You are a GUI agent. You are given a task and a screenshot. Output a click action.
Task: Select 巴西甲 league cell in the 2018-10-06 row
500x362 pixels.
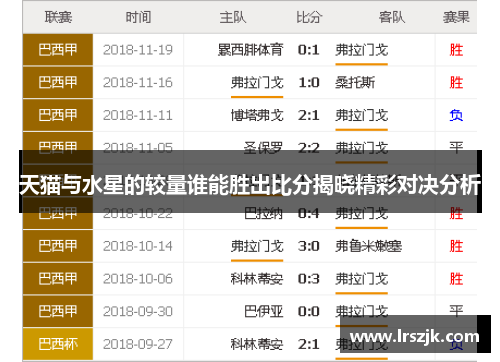click(x=58, y=279)
